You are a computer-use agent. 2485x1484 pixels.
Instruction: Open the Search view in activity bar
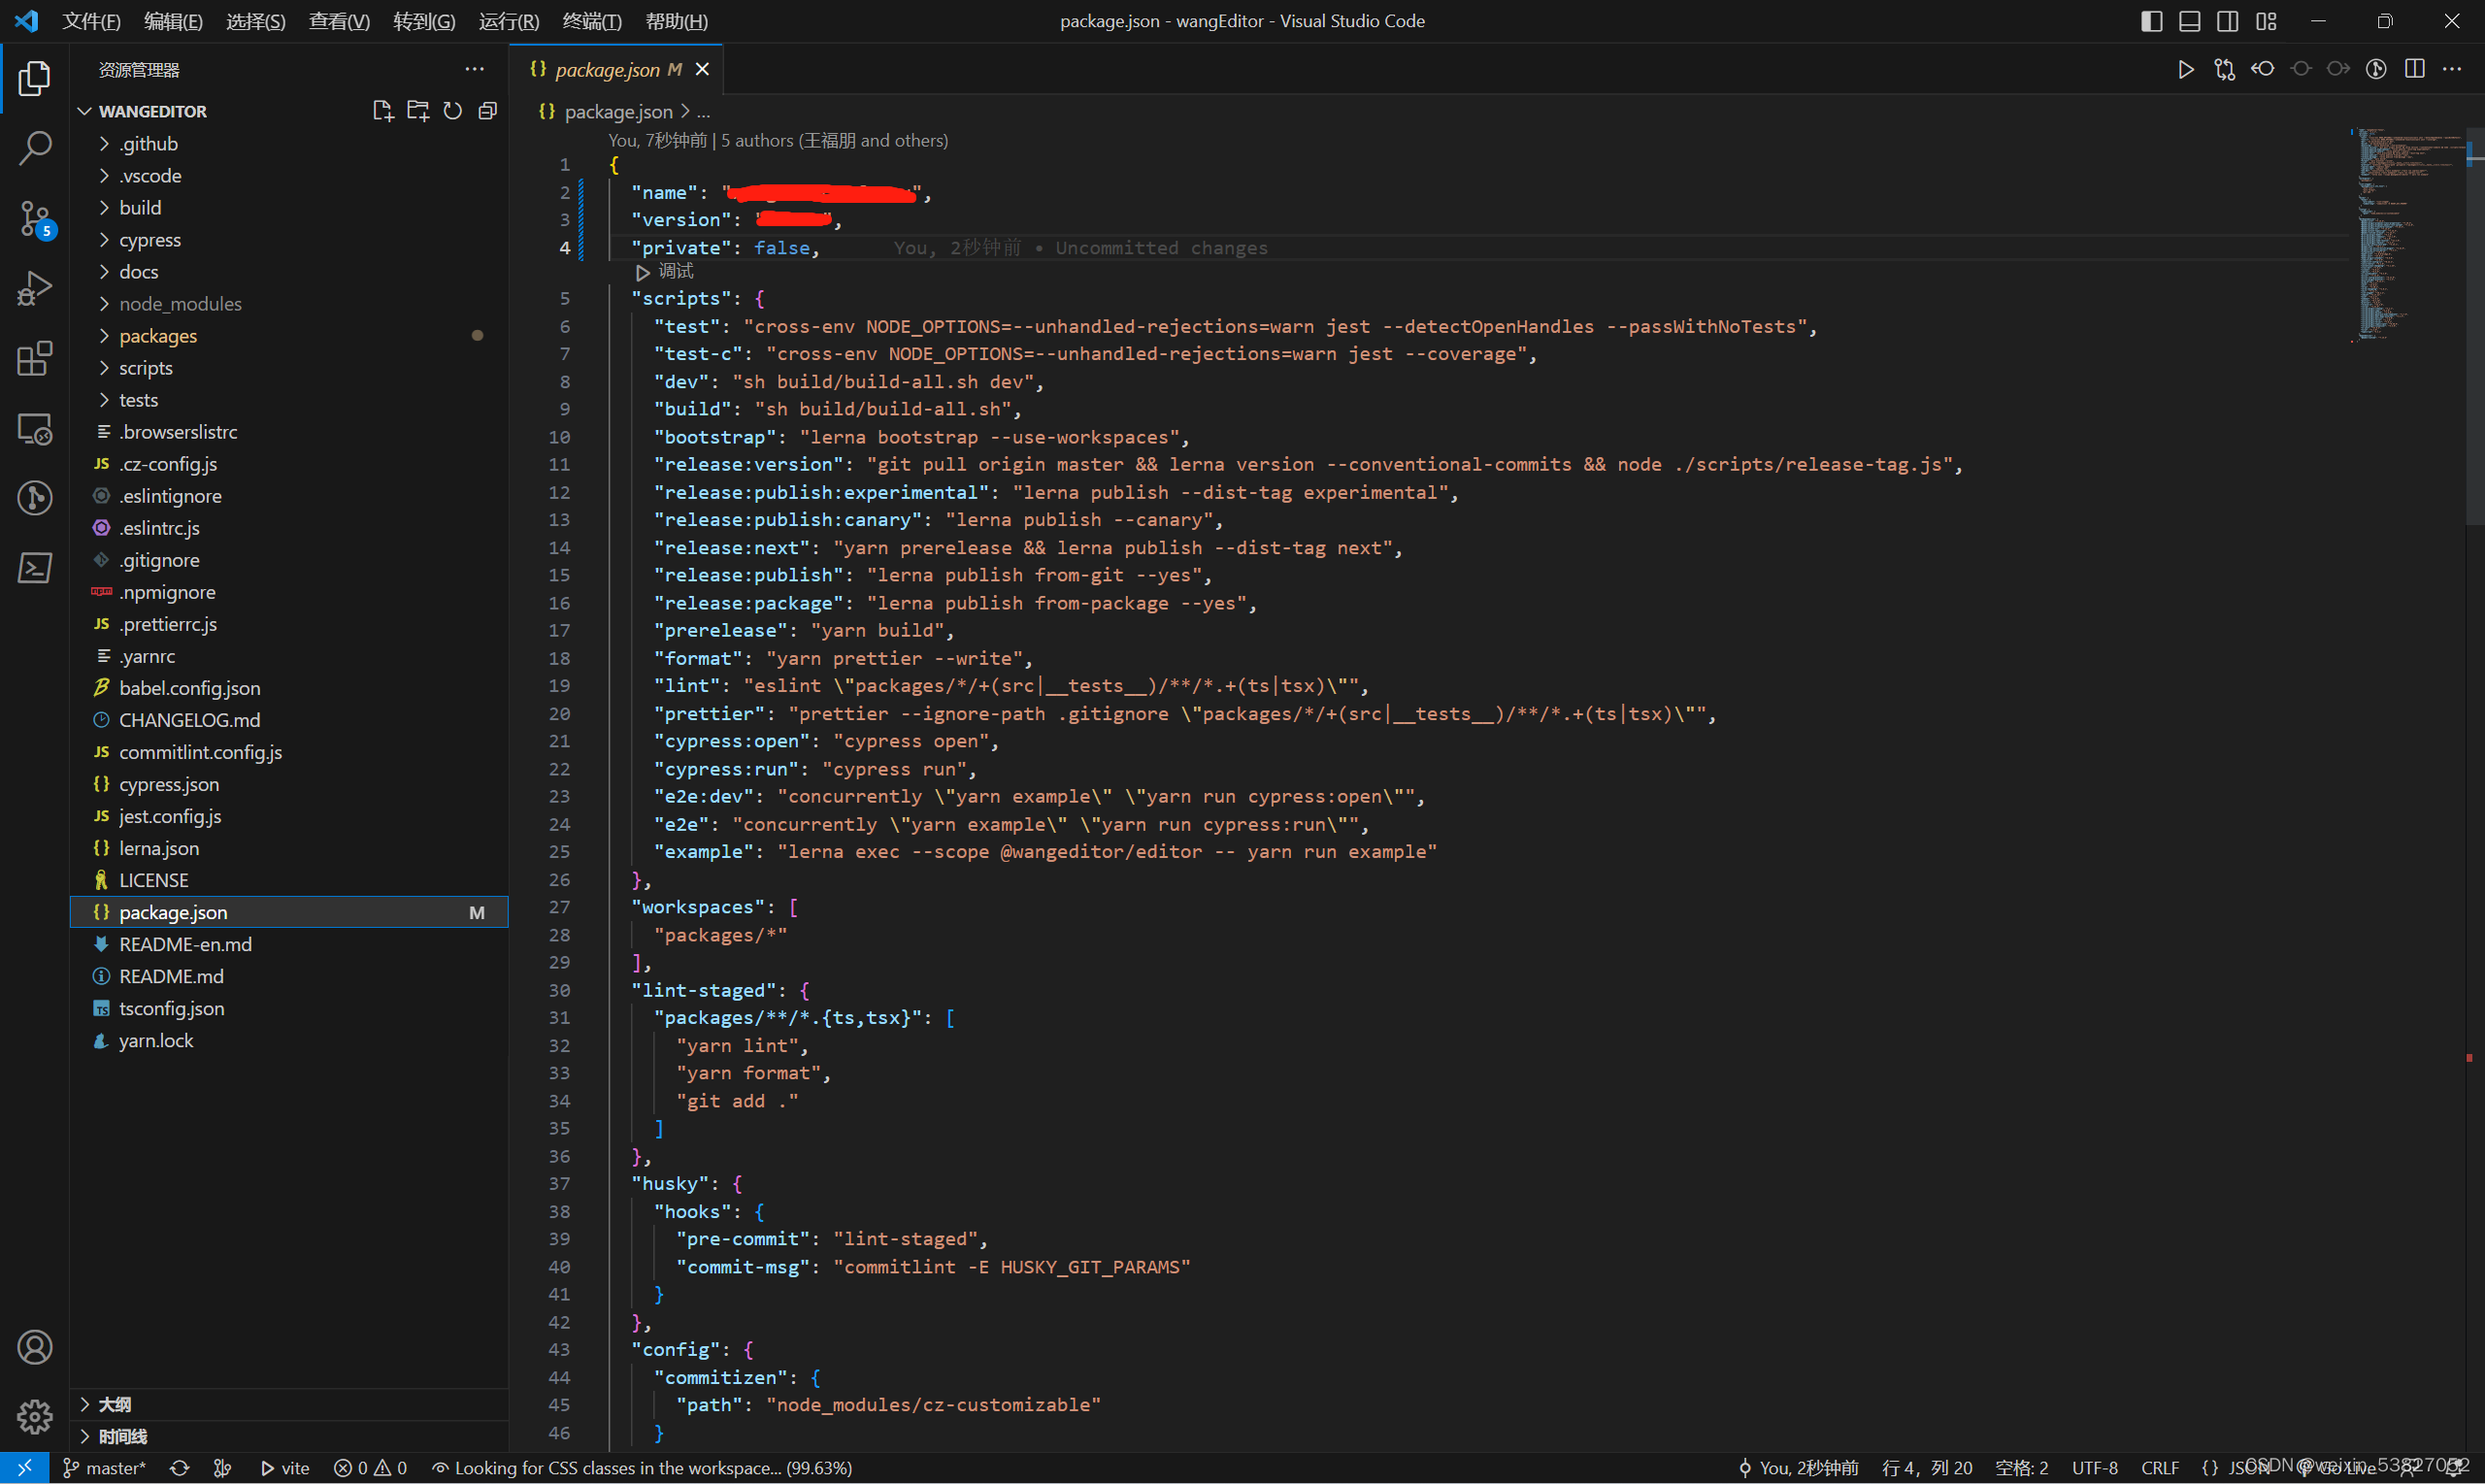pyautogui.click(x=34, y=148)
